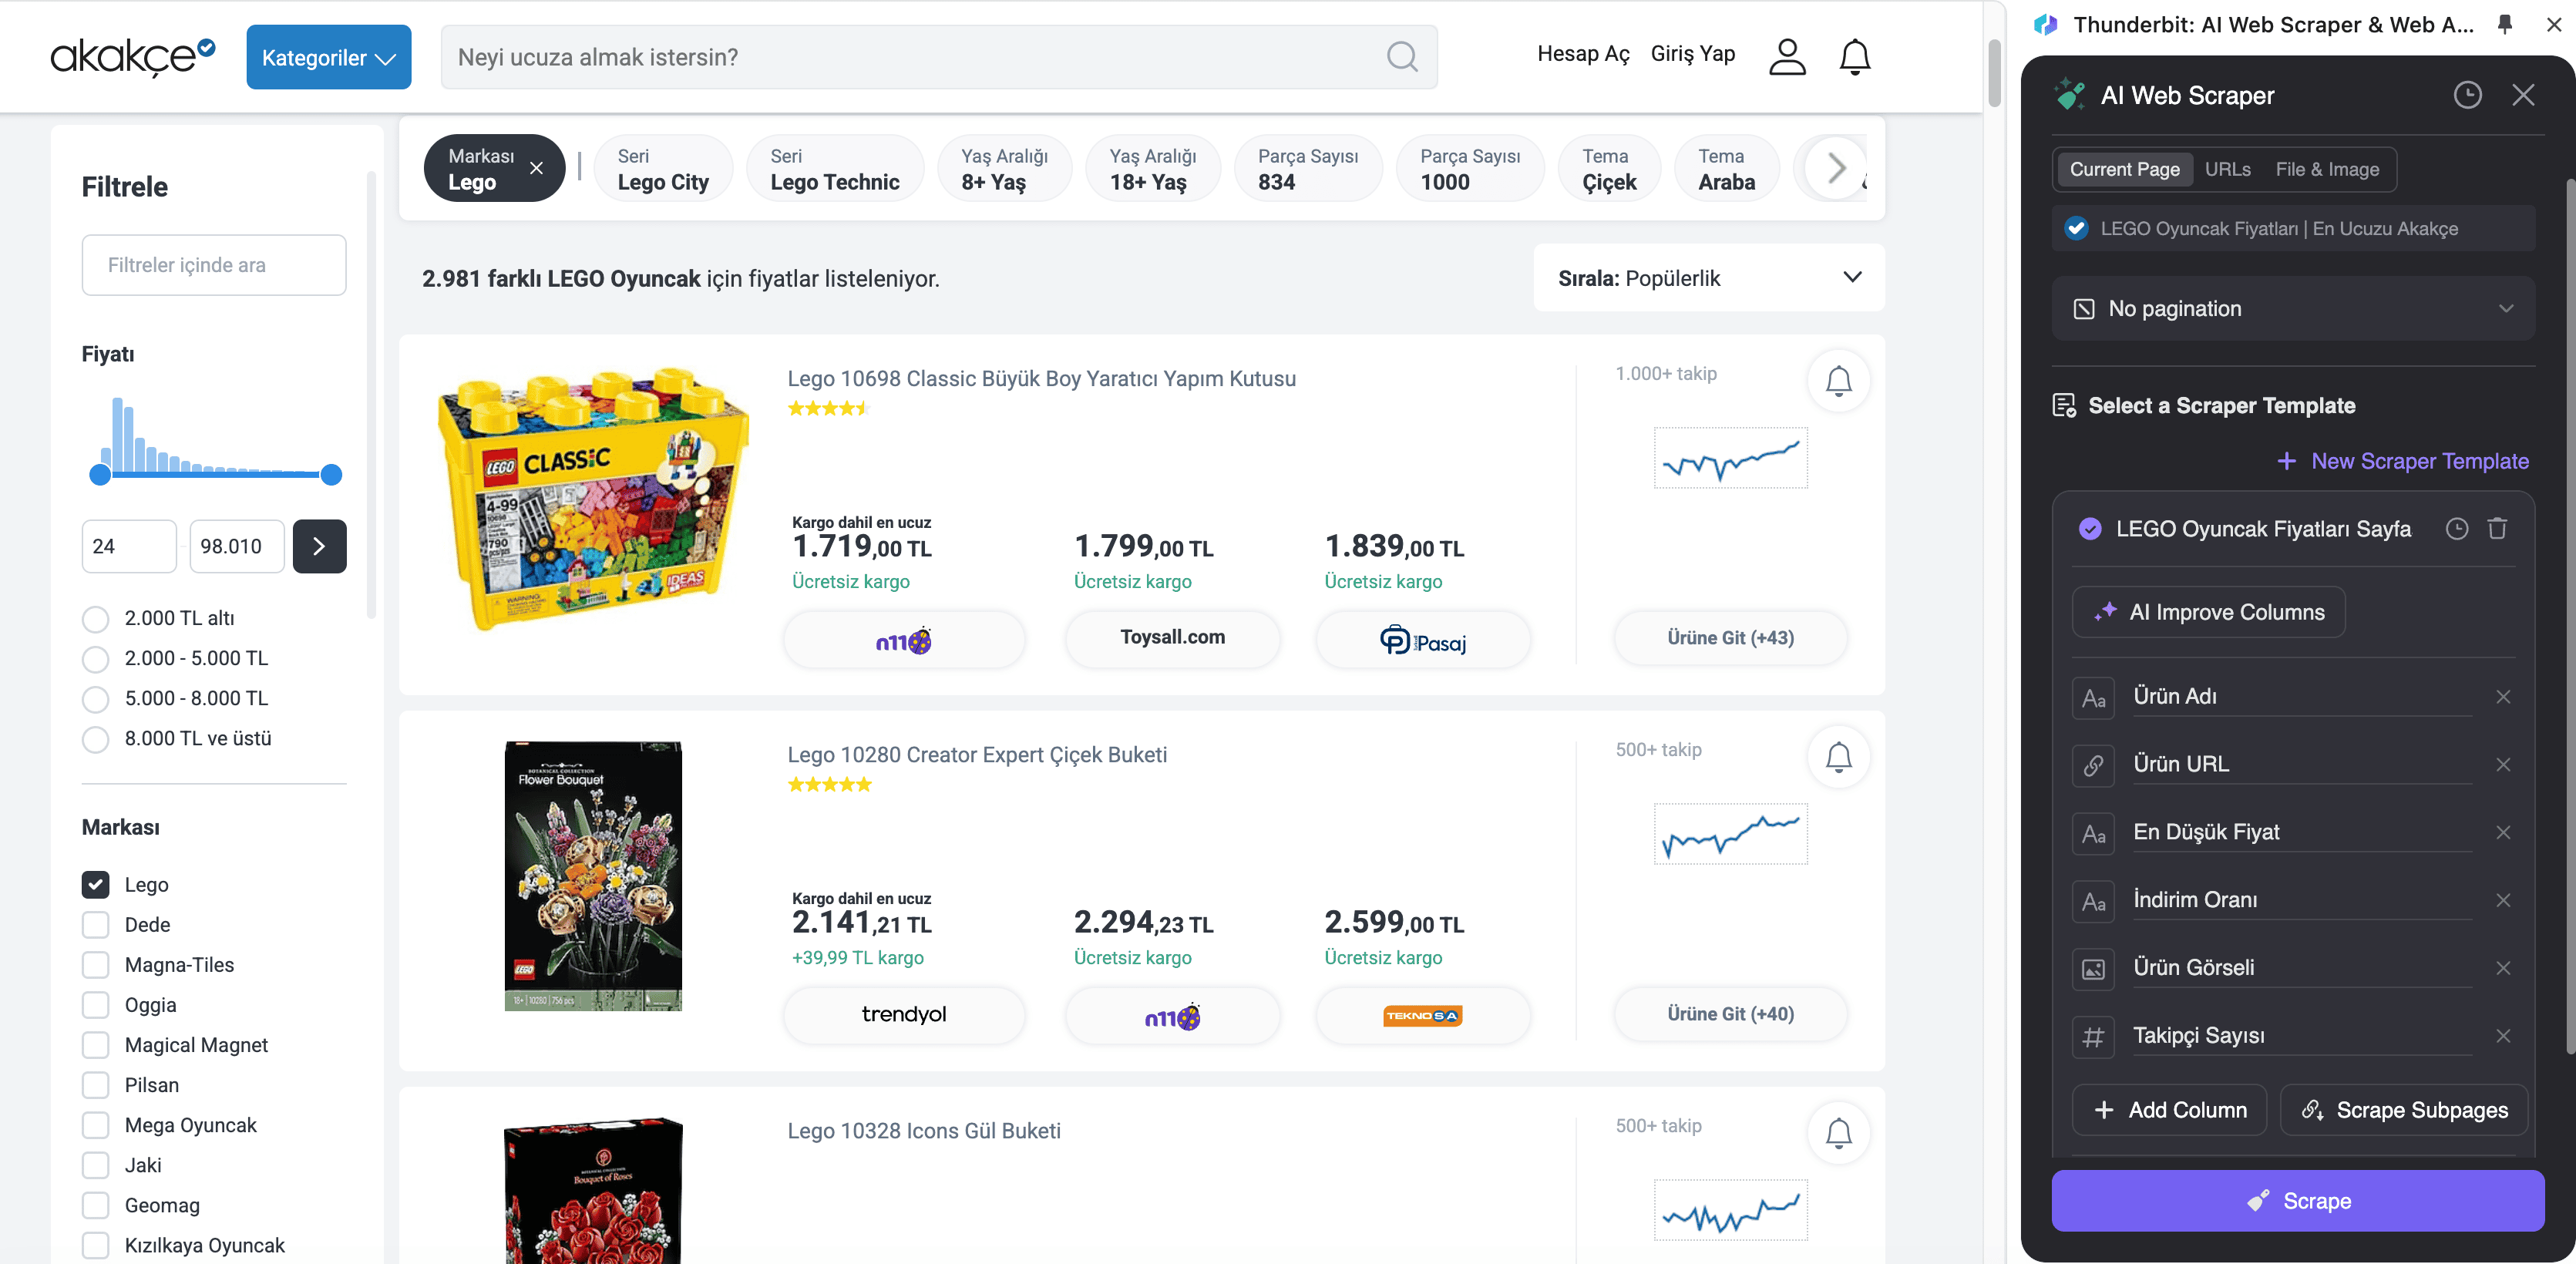Select the 2.000 - 5.000 TL radio
Screen dimensions: 2576x1264
(96, 659)
